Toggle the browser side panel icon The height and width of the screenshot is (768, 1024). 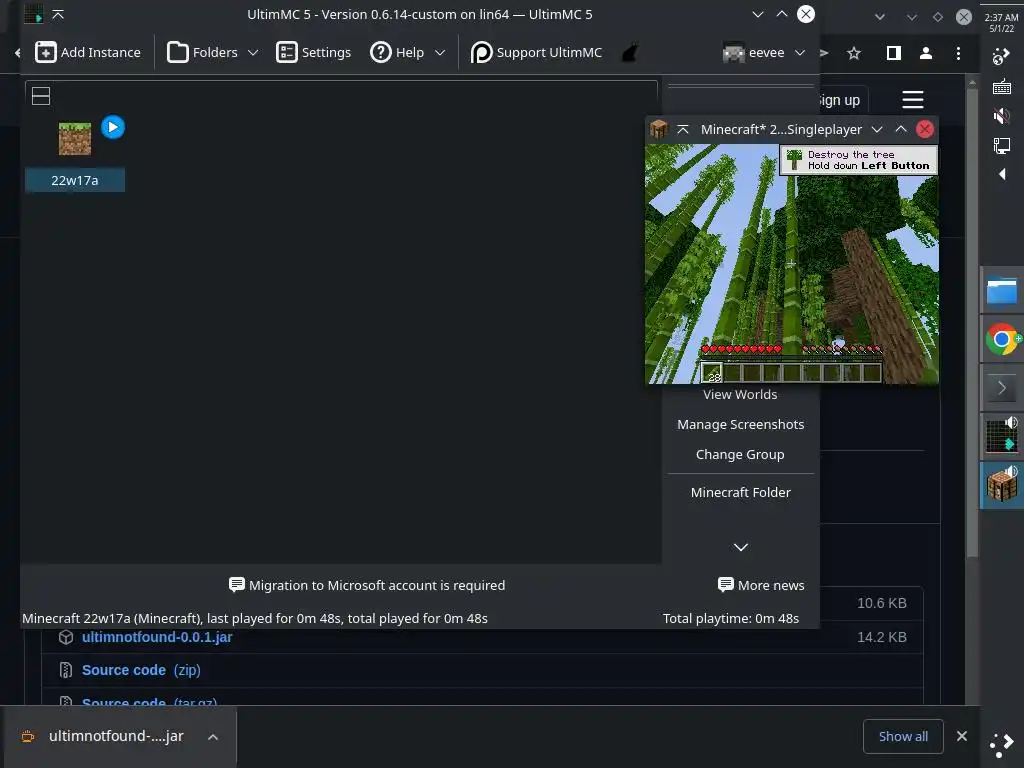pos(893,53)
